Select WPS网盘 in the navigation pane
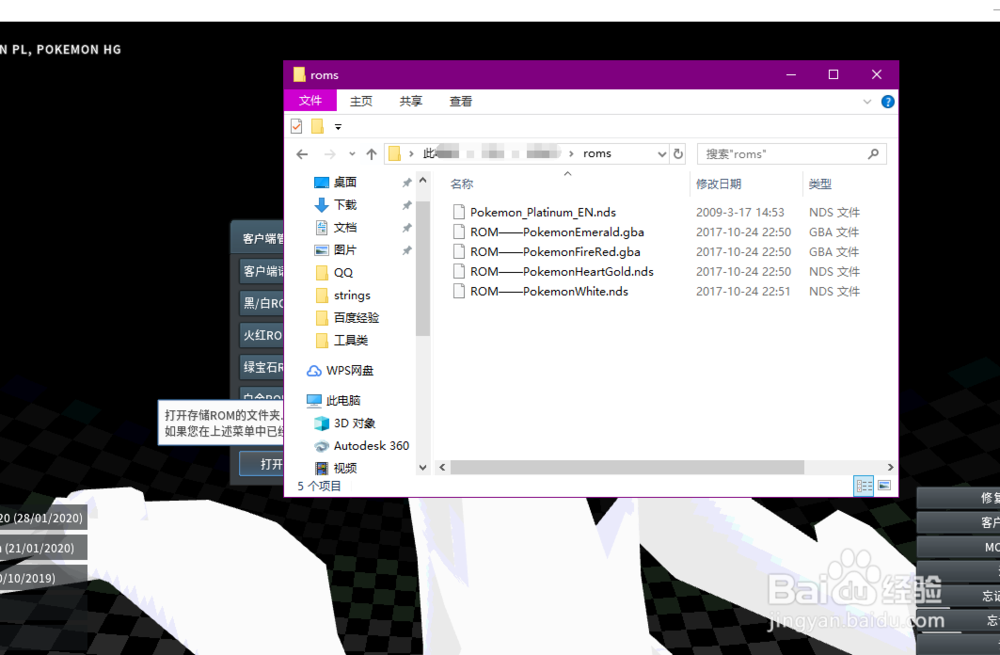This screenshot has height=655, width=1000. 349,371
